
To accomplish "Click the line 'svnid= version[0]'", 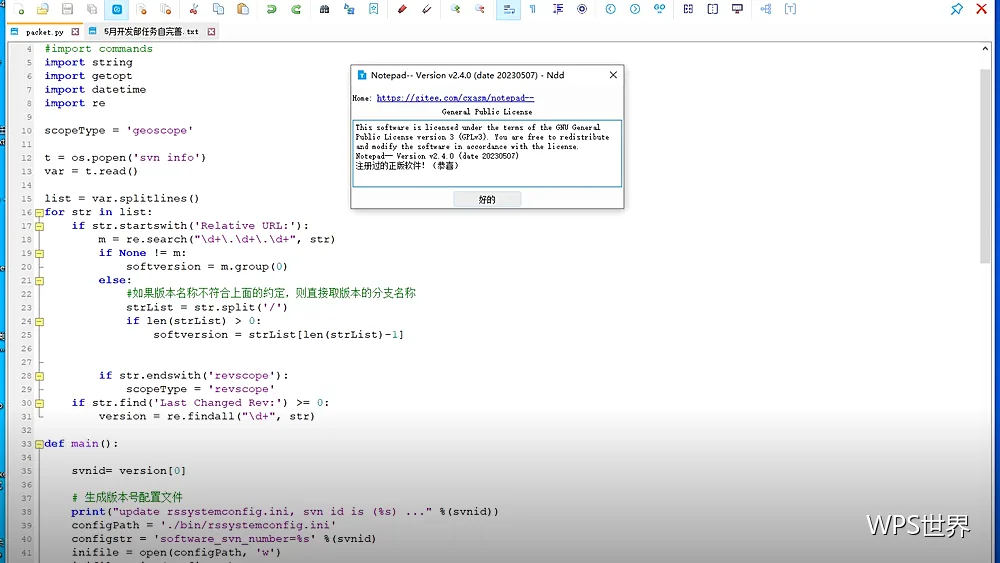I will (129, 471).
